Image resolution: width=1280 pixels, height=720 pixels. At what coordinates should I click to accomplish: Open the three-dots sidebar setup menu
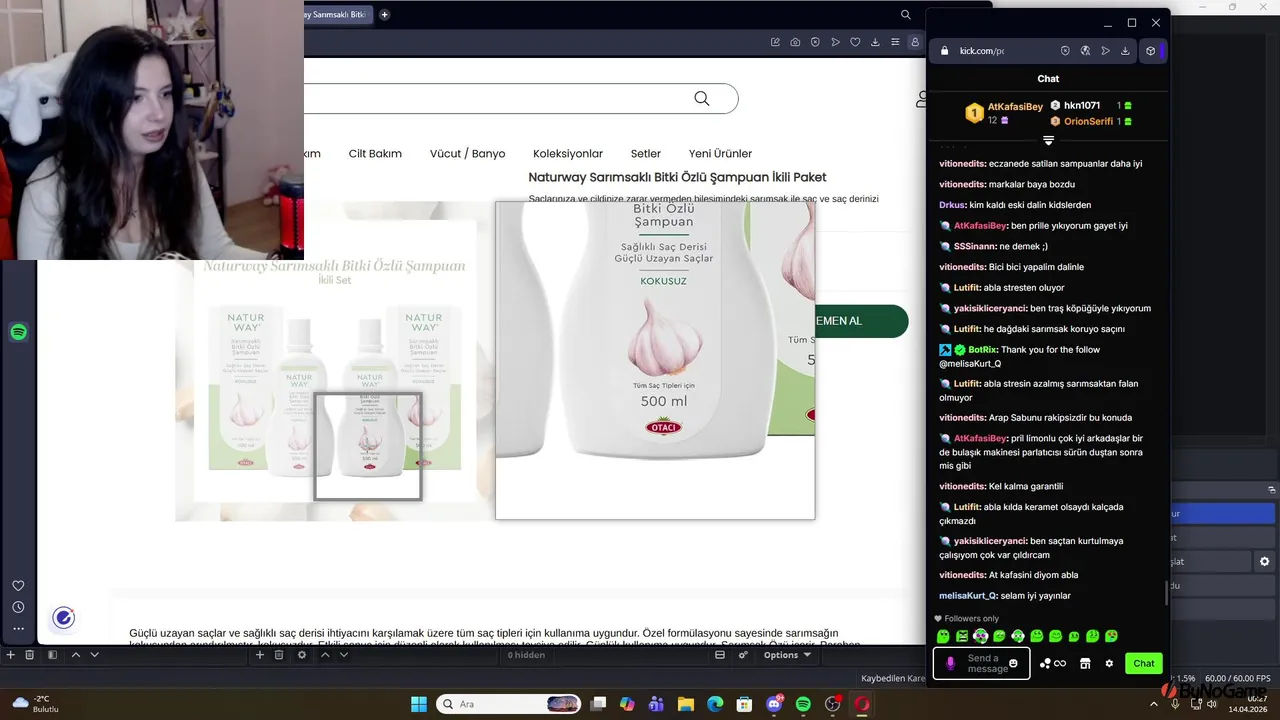(x=18, y=629)
